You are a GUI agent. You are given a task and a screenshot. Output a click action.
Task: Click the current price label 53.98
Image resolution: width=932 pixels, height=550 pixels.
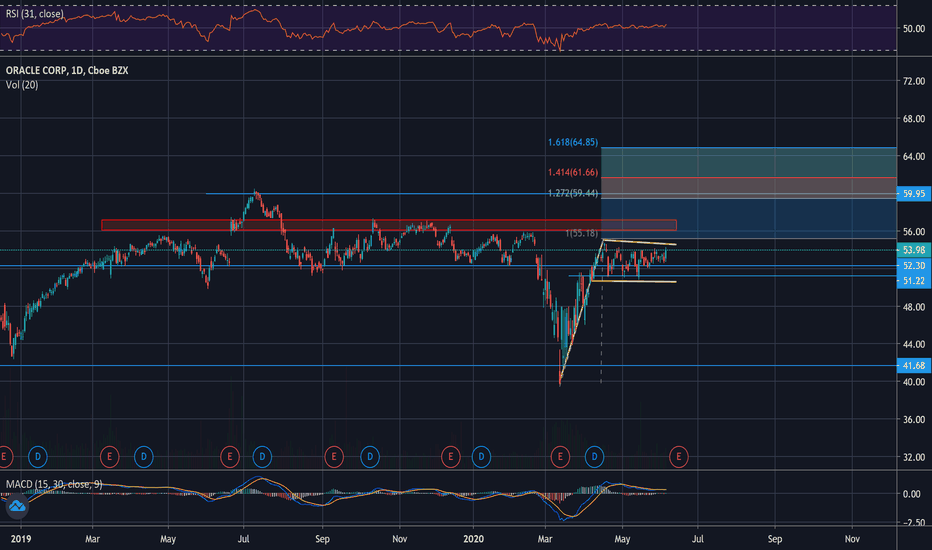(x=914, y=250)
